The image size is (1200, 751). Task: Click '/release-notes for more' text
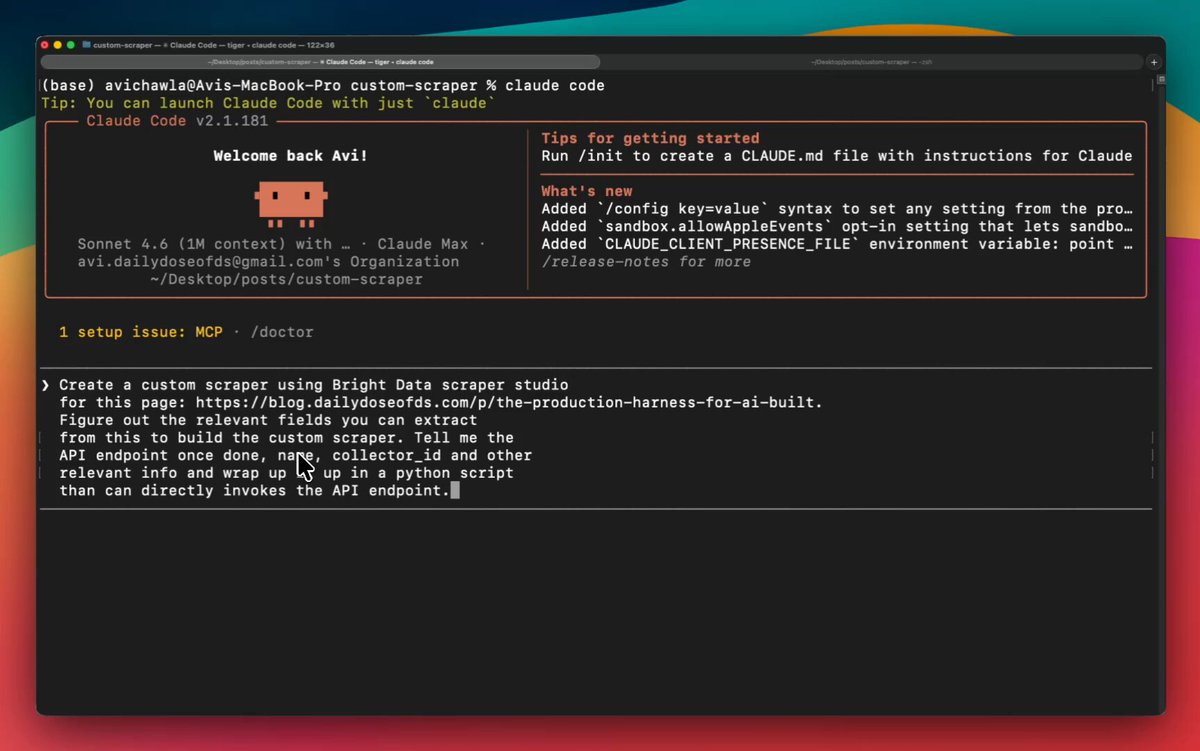pyautogui.click(x=646, y=262)
